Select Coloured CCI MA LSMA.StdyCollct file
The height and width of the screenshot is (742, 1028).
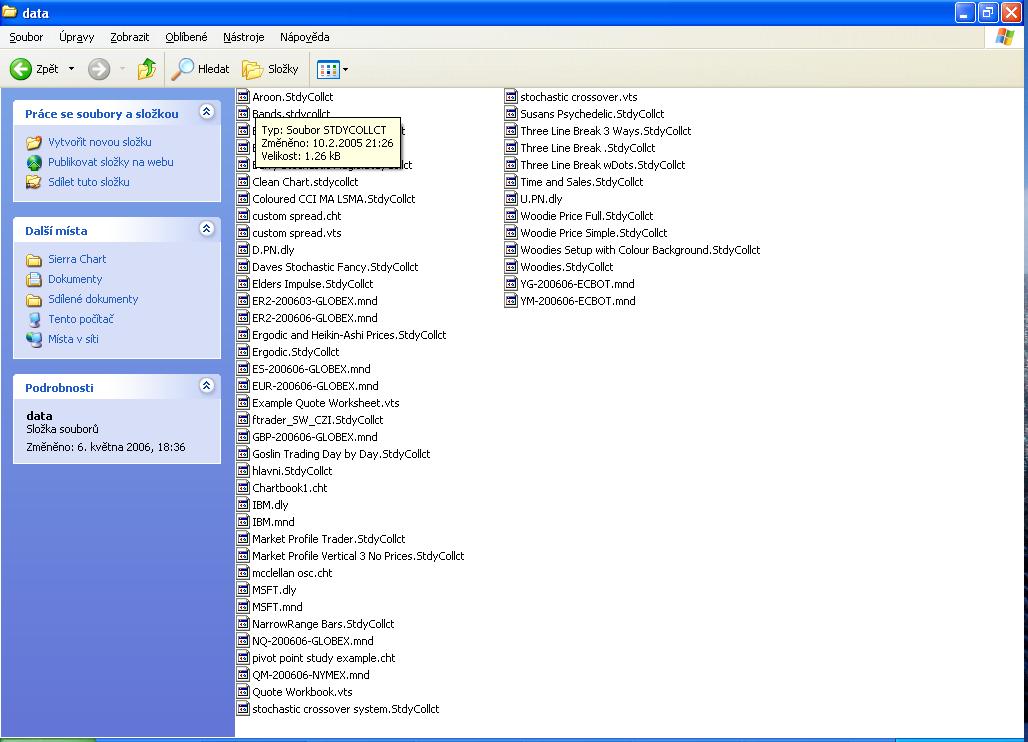tap(334, 199)
